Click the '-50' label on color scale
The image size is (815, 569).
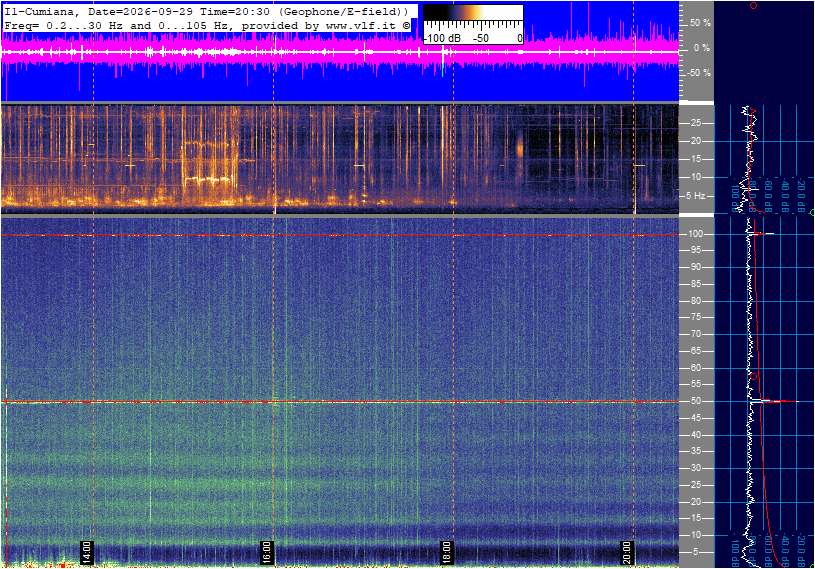click(481, 38)
